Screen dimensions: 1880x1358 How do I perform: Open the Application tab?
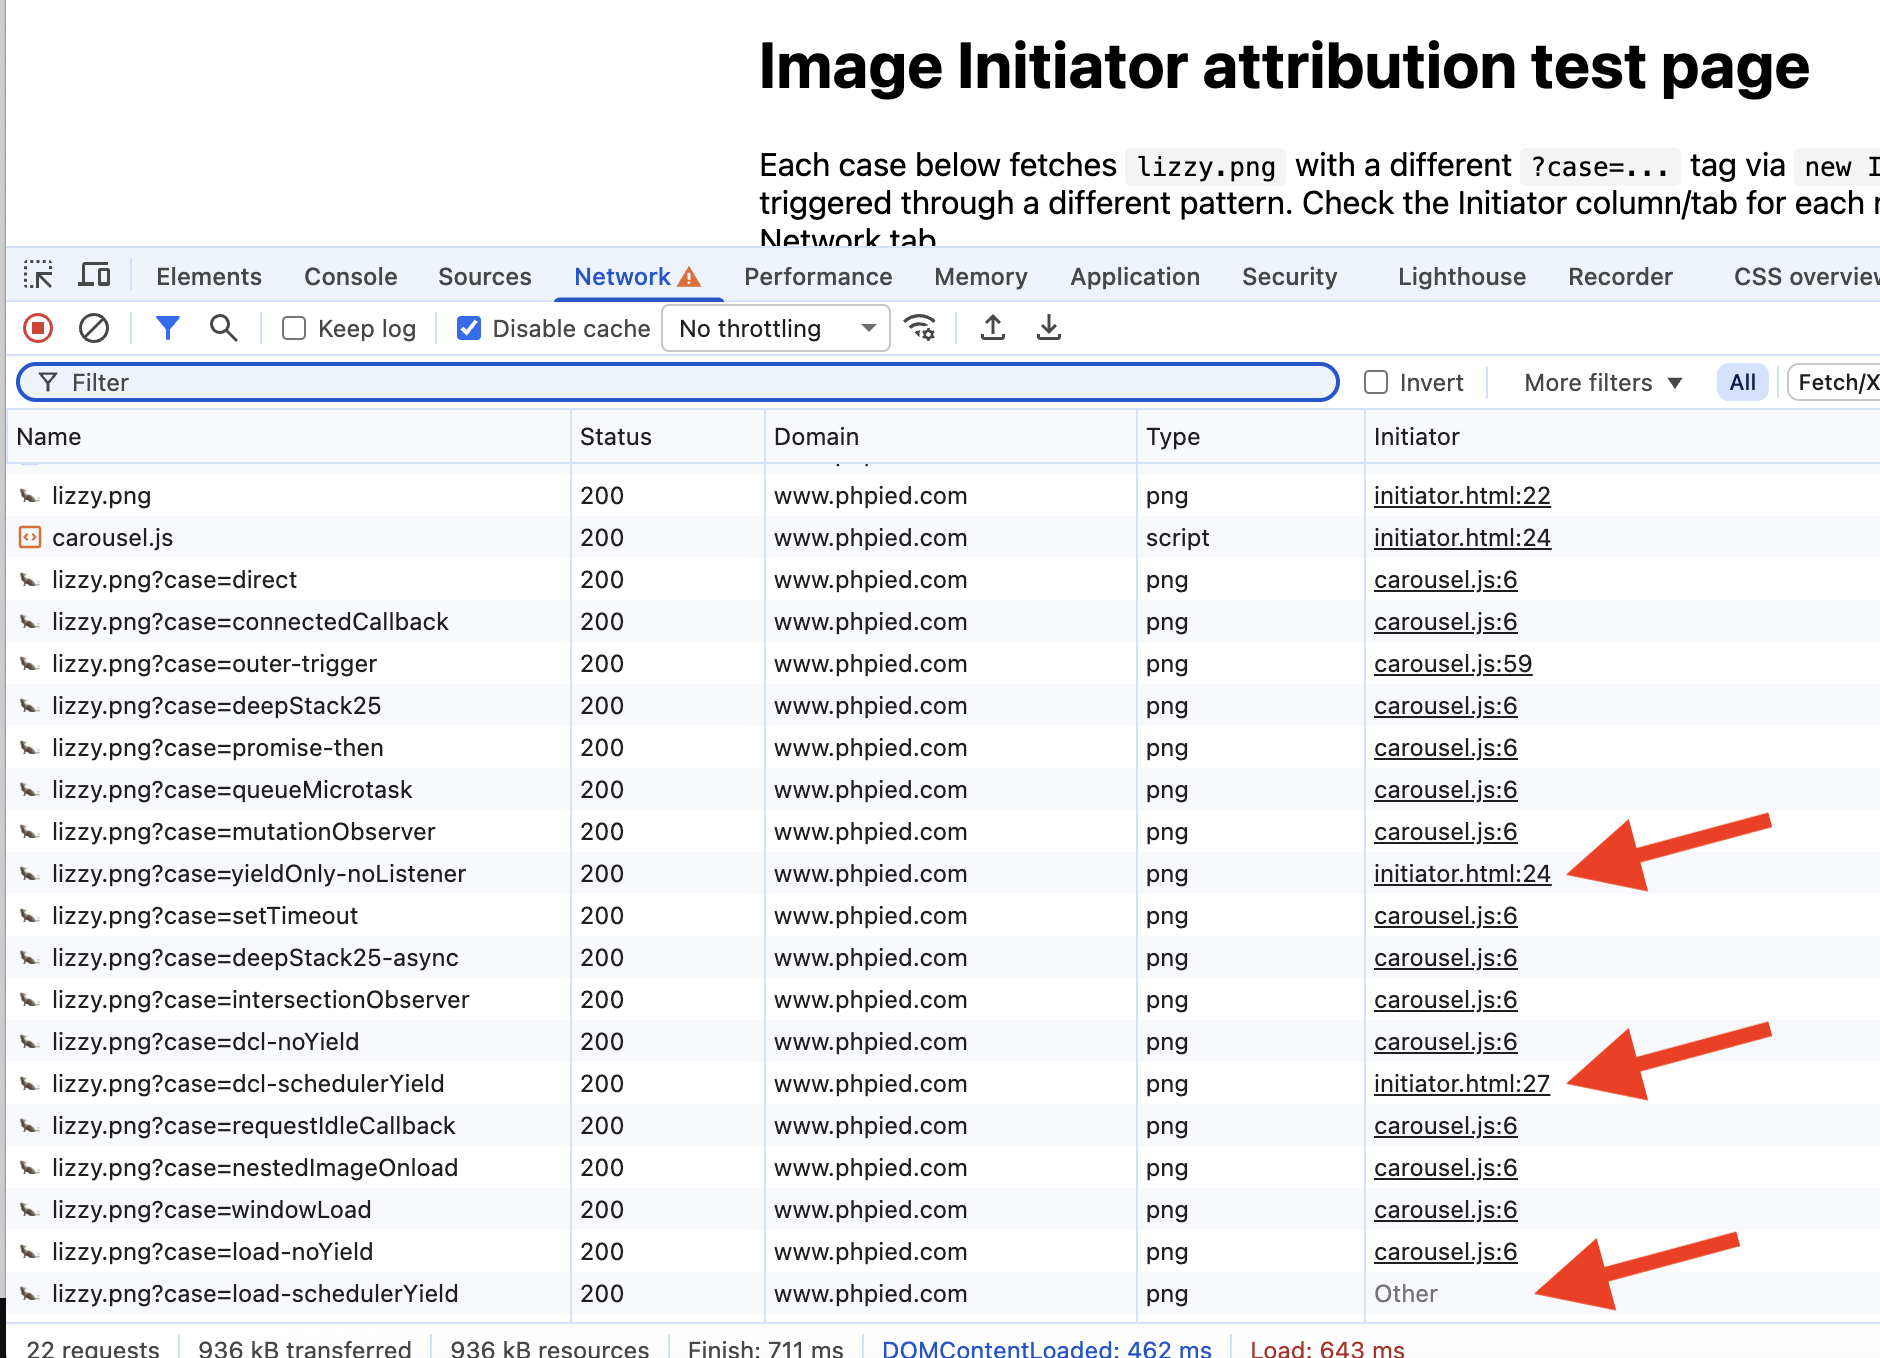pos(1135,277)
